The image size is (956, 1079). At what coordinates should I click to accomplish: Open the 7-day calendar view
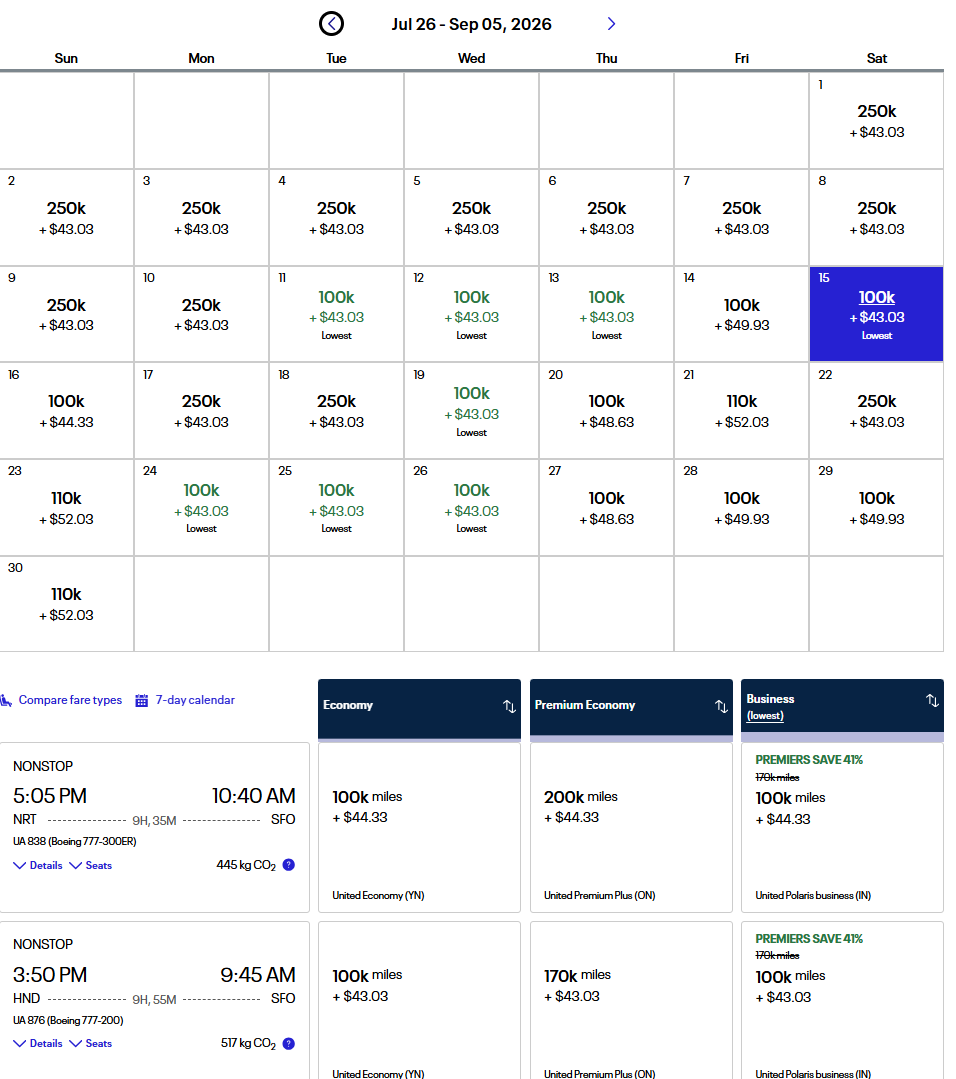coord(185,700)
